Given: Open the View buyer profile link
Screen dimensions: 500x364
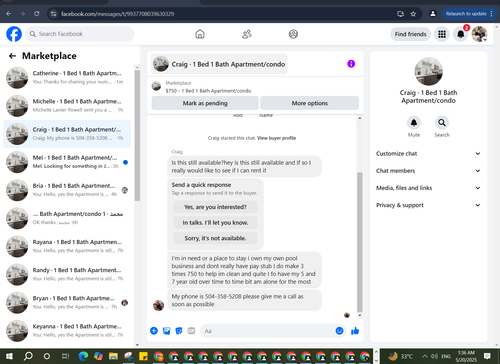Looking at the screenshot, I should click(x=276, y=138).
